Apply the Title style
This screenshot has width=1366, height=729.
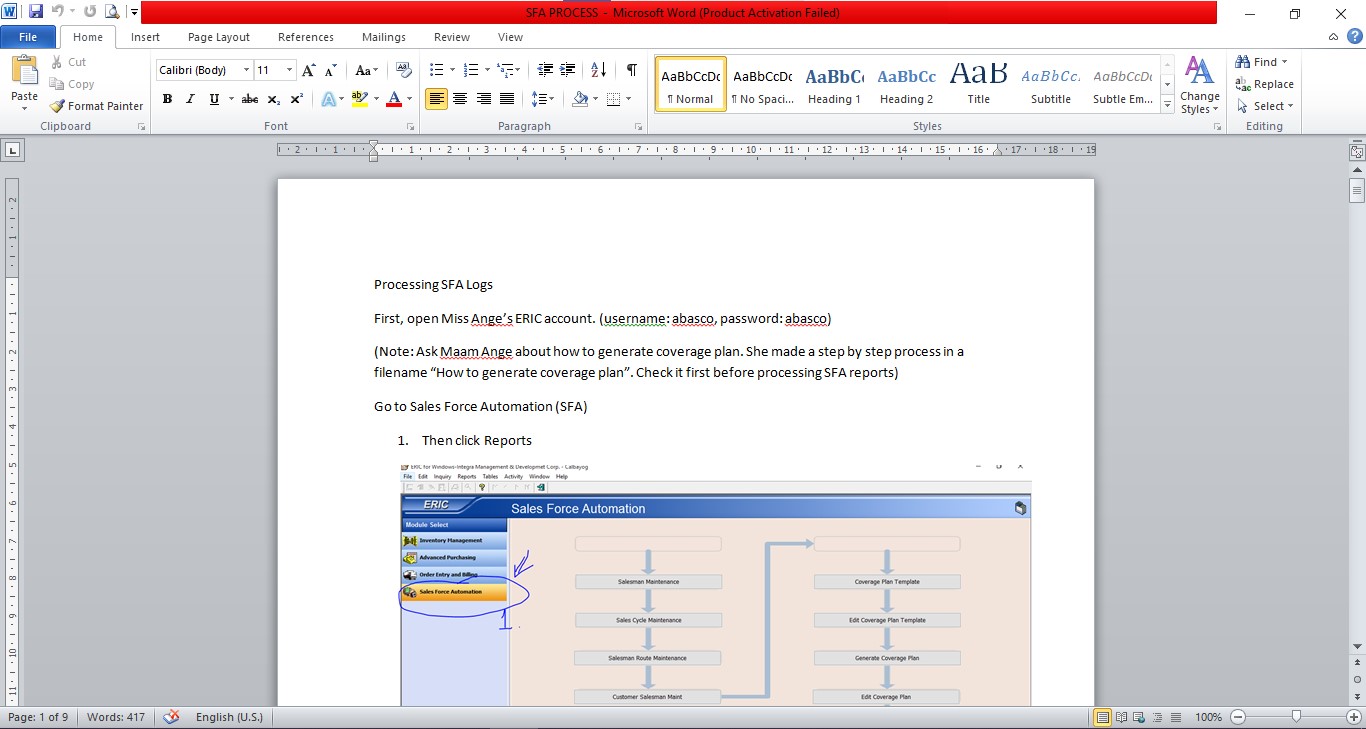click(x=978, y=84)
